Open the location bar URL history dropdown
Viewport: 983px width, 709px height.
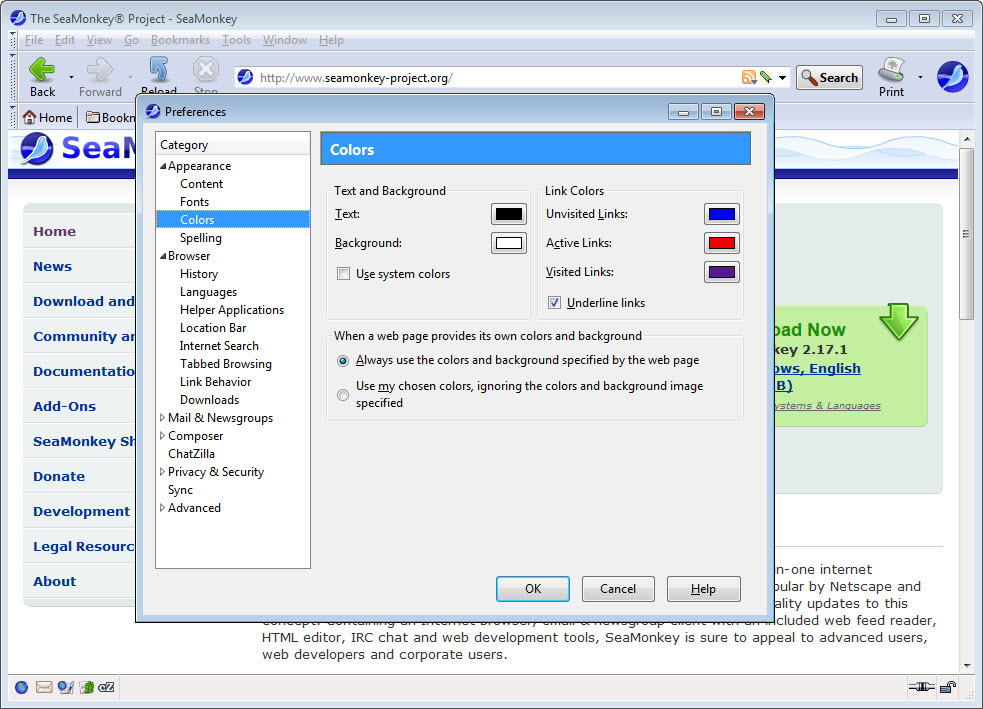coord(782,78)
